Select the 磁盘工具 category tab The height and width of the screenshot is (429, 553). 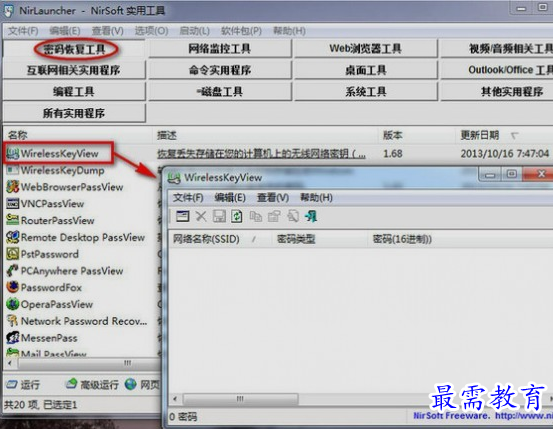[x=220, y=92]
